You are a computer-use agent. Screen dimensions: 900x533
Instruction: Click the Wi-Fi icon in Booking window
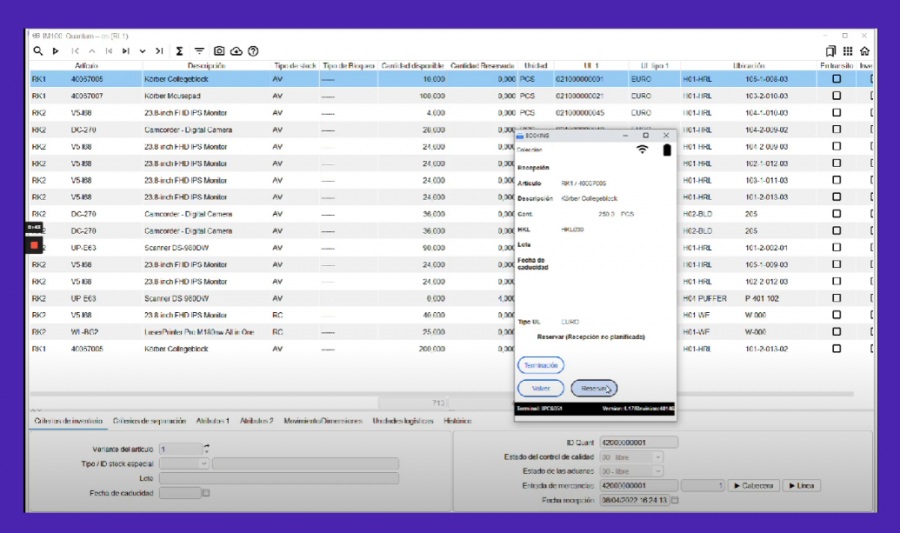coord(642,149)
